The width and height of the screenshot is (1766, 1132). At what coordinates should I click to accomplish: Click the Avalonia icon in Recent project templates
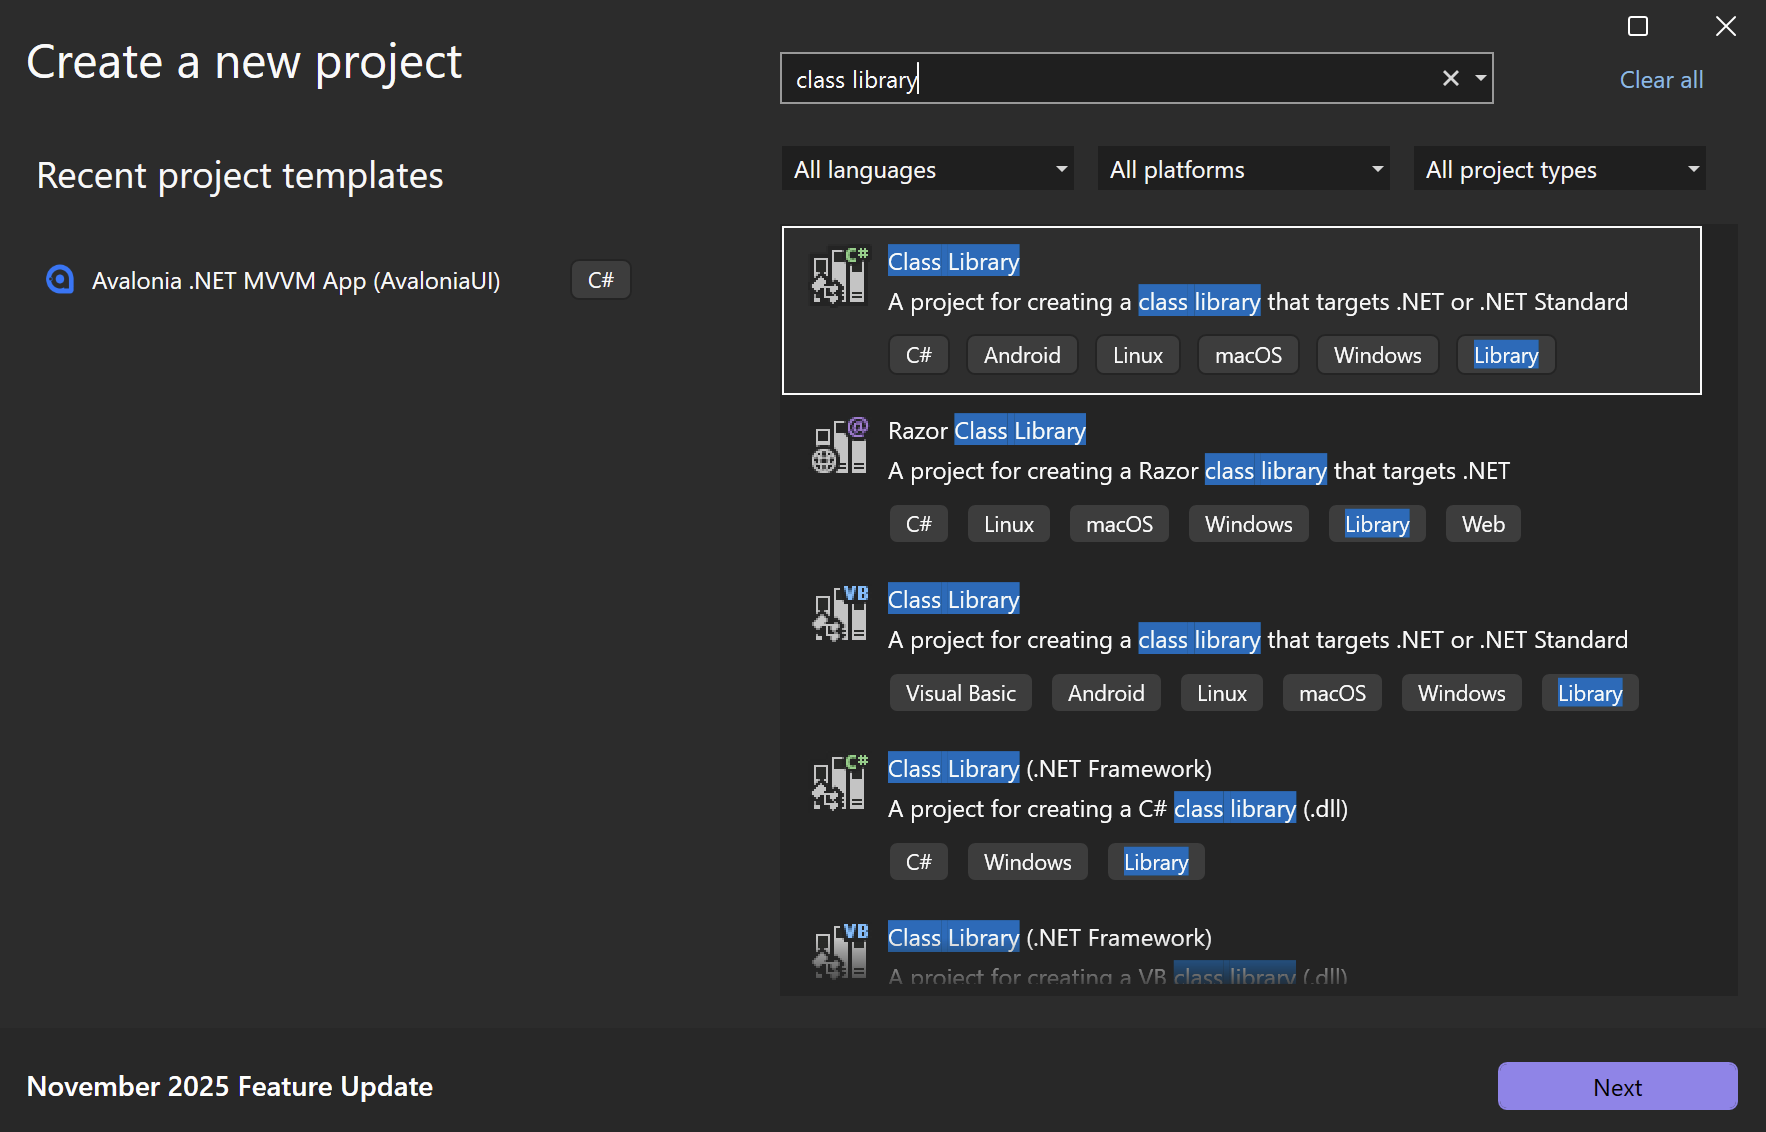tap(60, 280)
